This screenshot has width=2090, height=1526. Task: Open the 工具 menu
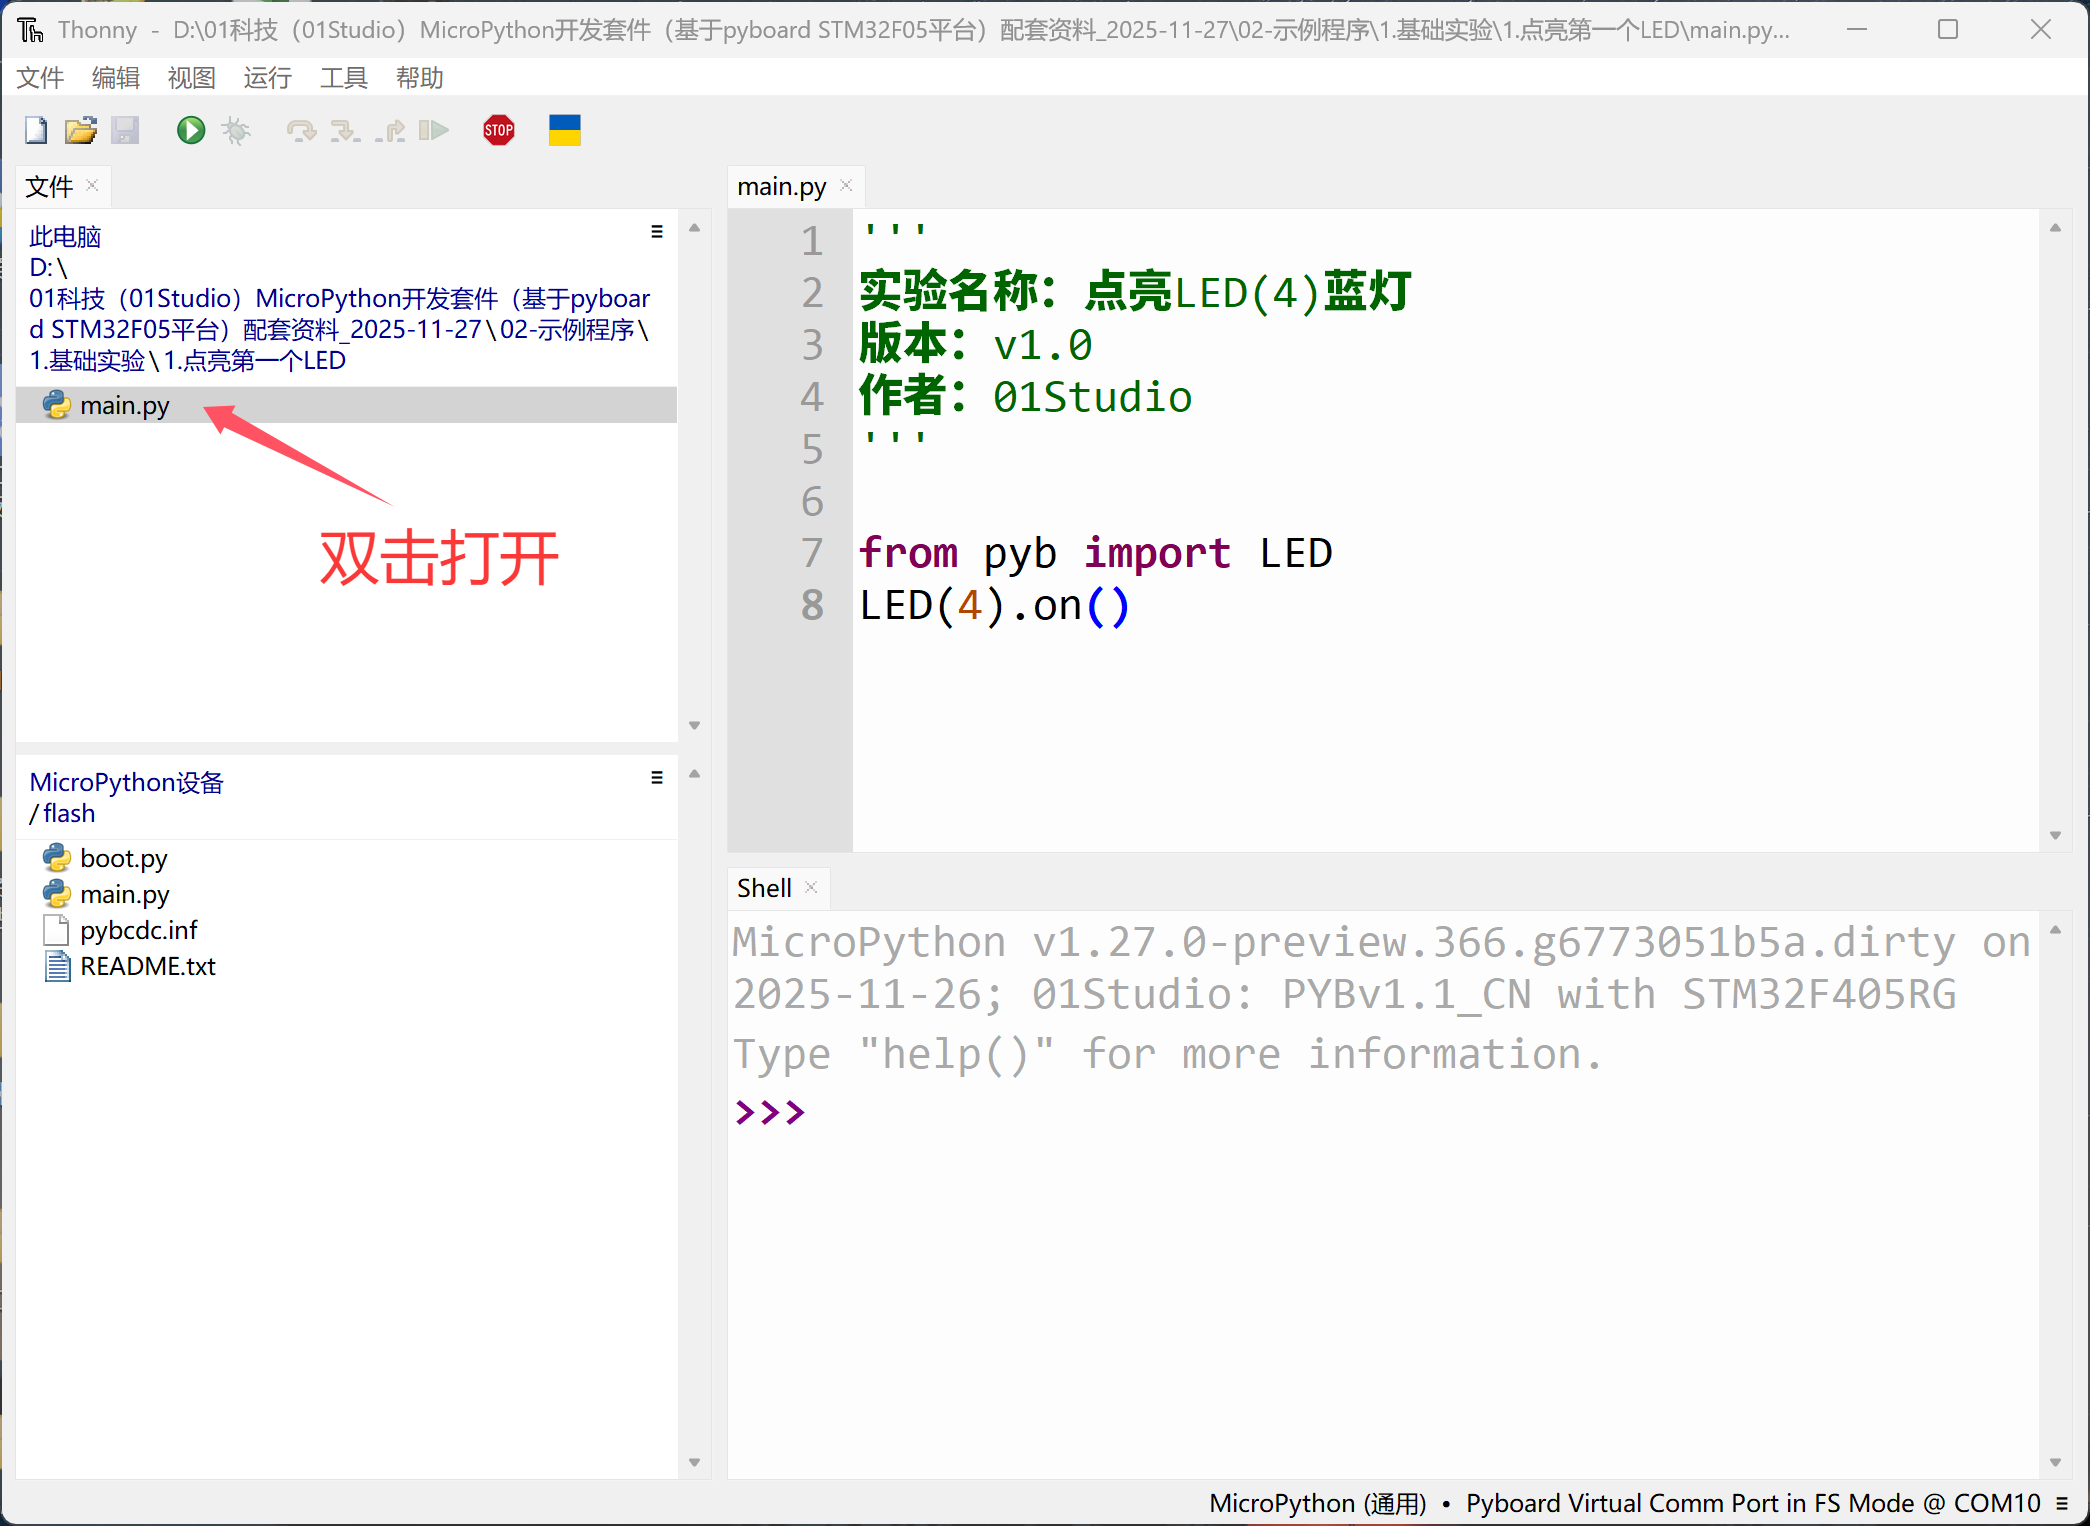coord(343,78)
